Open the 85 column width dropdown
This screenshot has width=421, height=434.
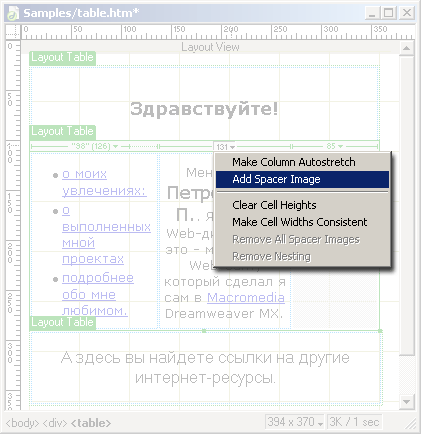[335, 146]
